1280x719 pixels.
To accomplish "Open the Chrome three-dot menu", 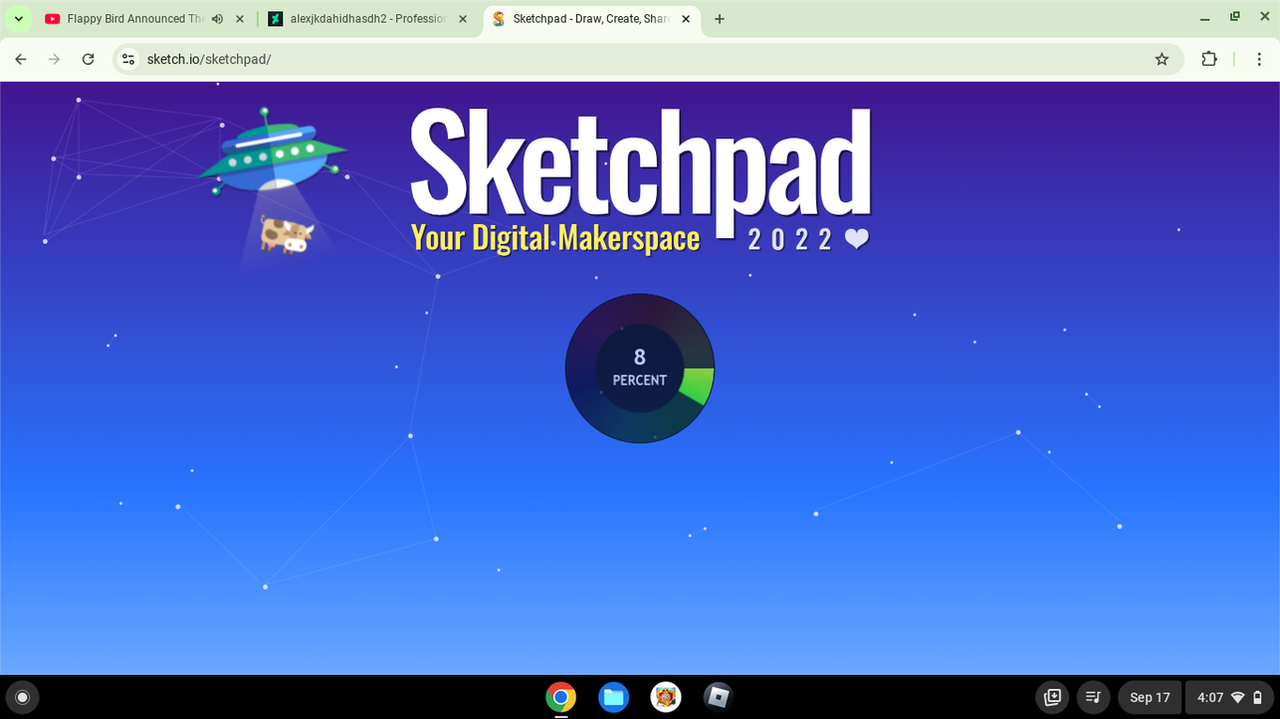I will (x=1259, y=59).
